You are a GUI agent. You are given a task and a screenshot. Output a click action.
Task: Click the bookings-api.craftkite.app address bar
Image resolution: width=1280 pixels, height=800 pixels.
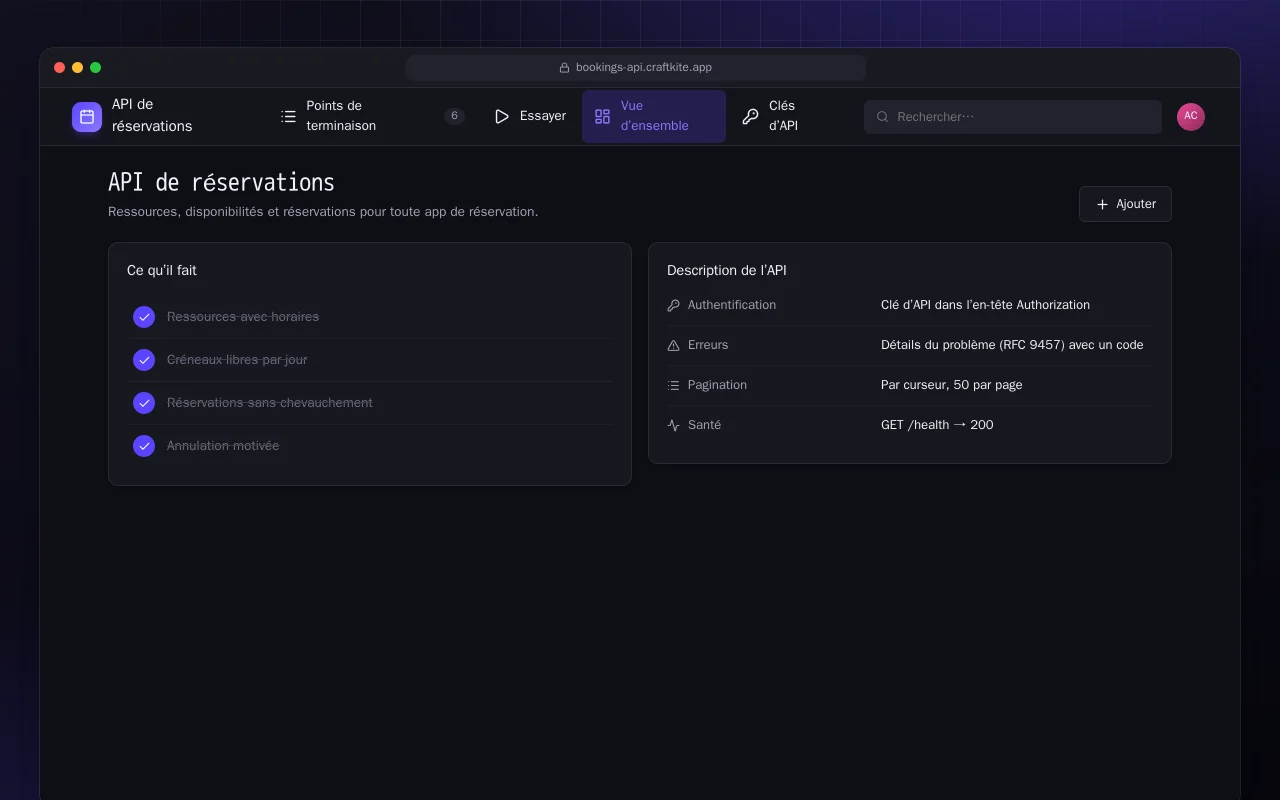point(636,68)
